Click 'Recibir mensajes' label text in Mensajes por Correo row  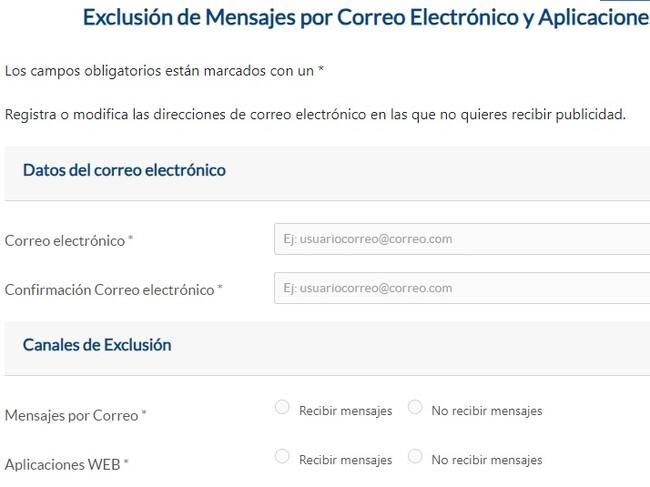coord(345,411)
